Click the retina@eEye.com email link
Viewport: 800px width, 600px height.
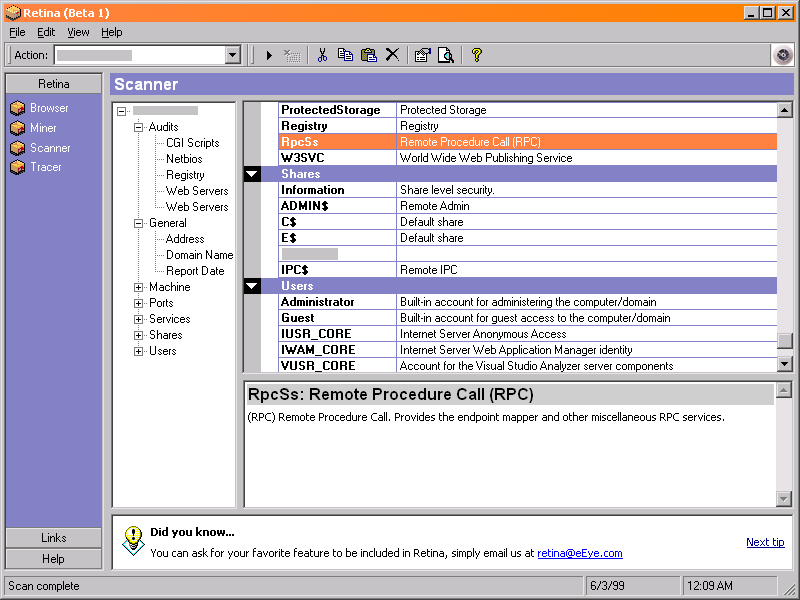click(x=579, y=553)
